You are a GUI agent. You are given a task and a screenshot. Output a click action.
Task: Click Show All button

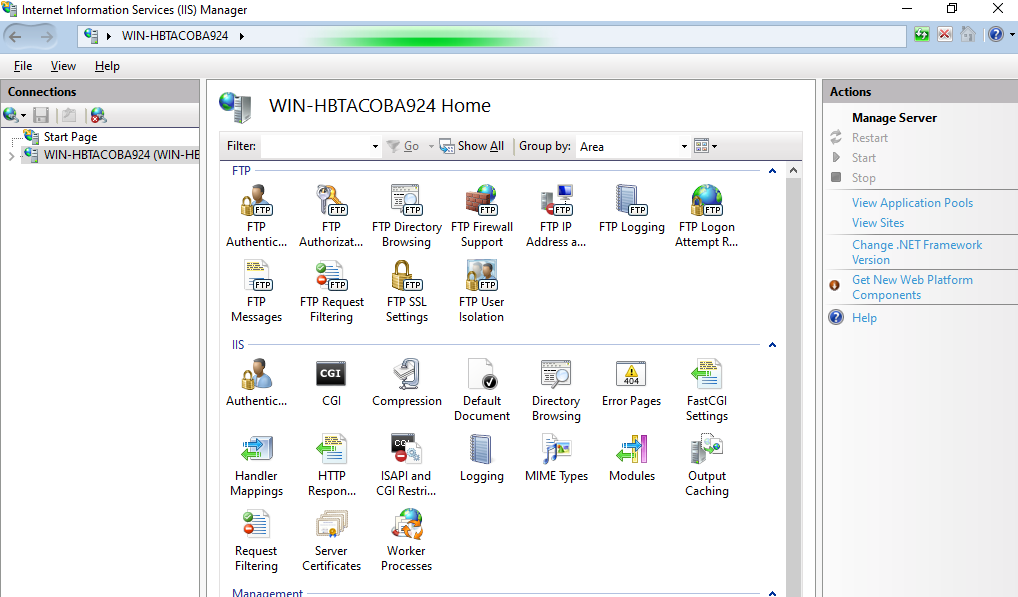472,146
